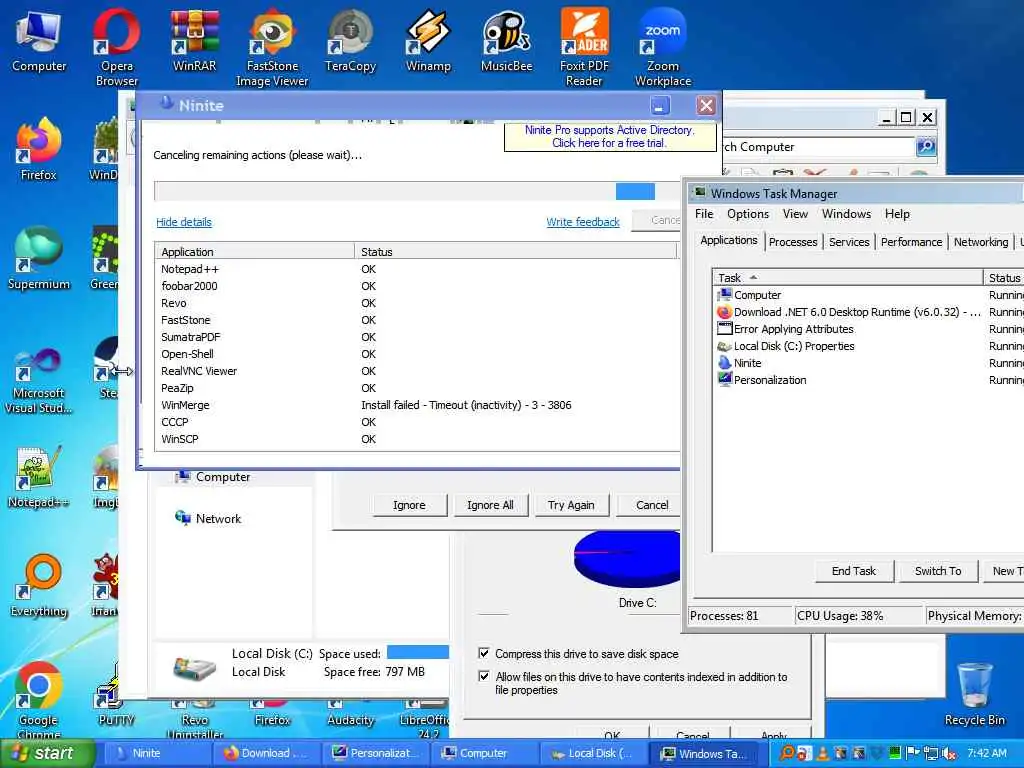The height and width of the screenshot is (768, 1024).
Task: Open the File menu in Task Manager
Action: [x=704, y=214]
